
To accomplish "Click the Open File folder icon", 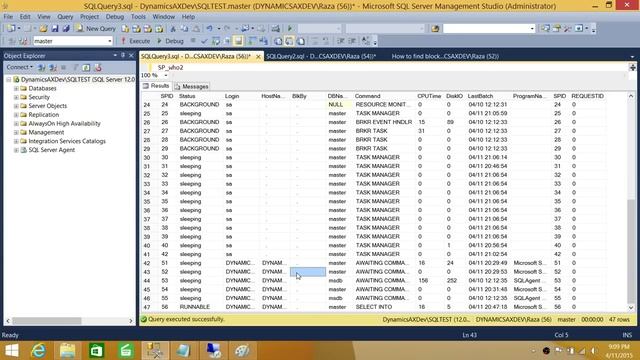I will [x=43, y=29].
